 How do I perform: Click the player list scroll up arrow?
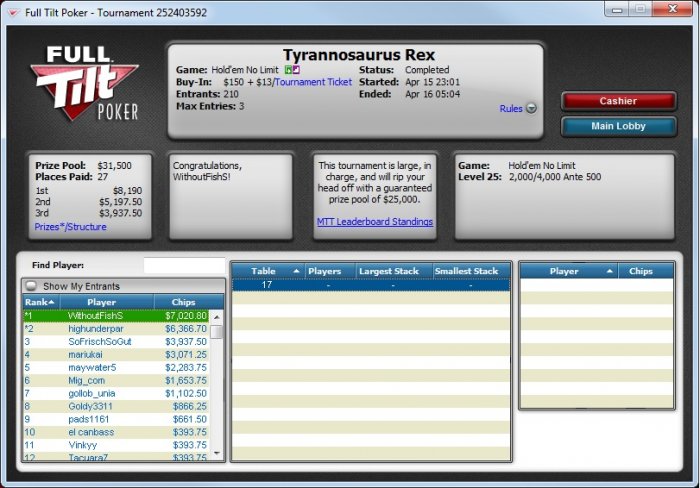coord(217,317)
